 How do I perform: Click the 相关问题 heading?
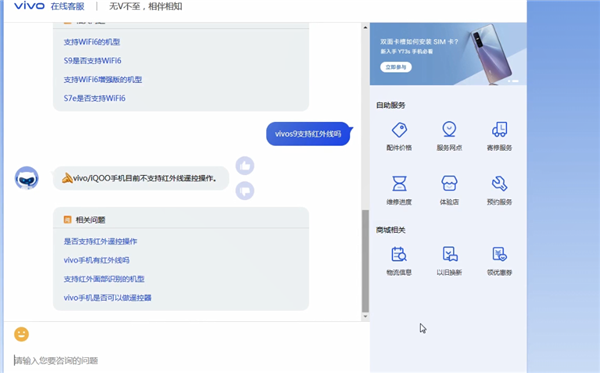tap(90, 220)
